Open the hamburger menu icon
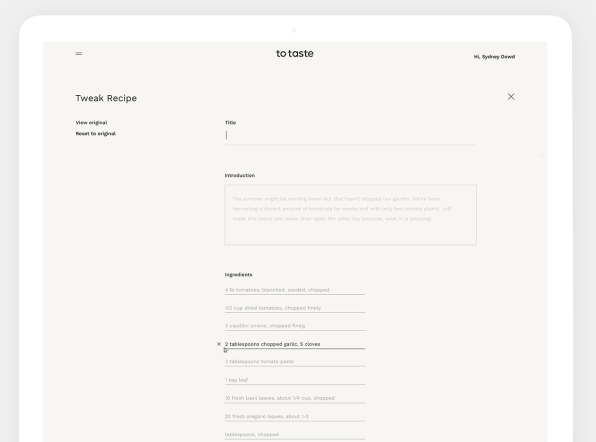Image resolution: width=596 pixels, height=442 pixels. pos(79,54)
